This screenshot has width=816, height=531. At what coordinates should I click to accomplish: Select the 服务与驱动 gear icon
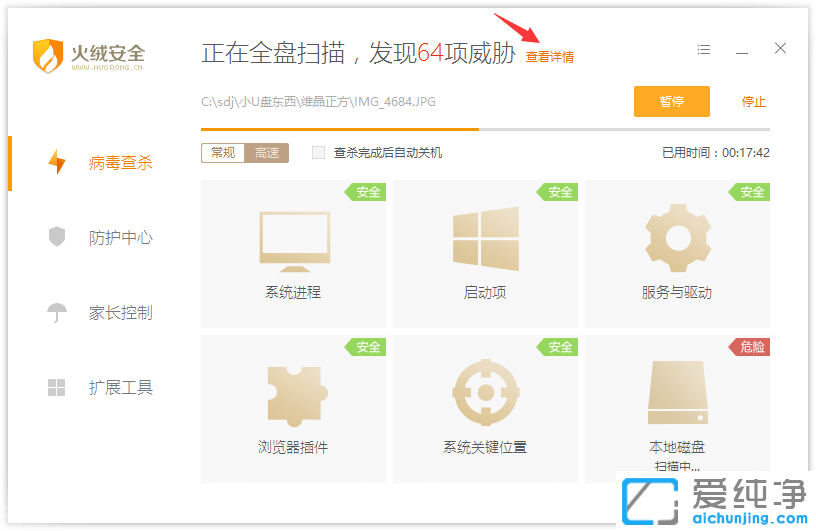coord(678,238)
